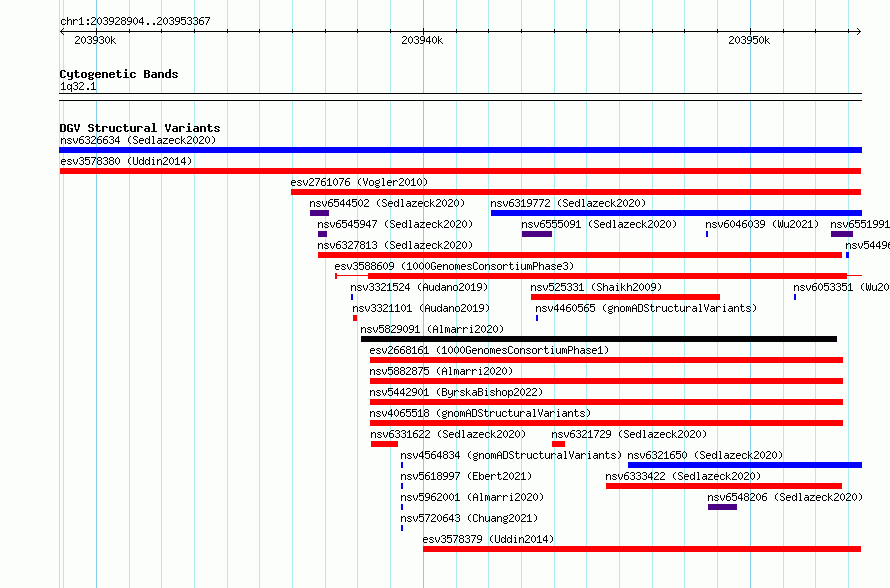This screenshot has height=588, width=890.
Task: Select the black nsv5829091 variant bar
Action: (x=599, y=339)
